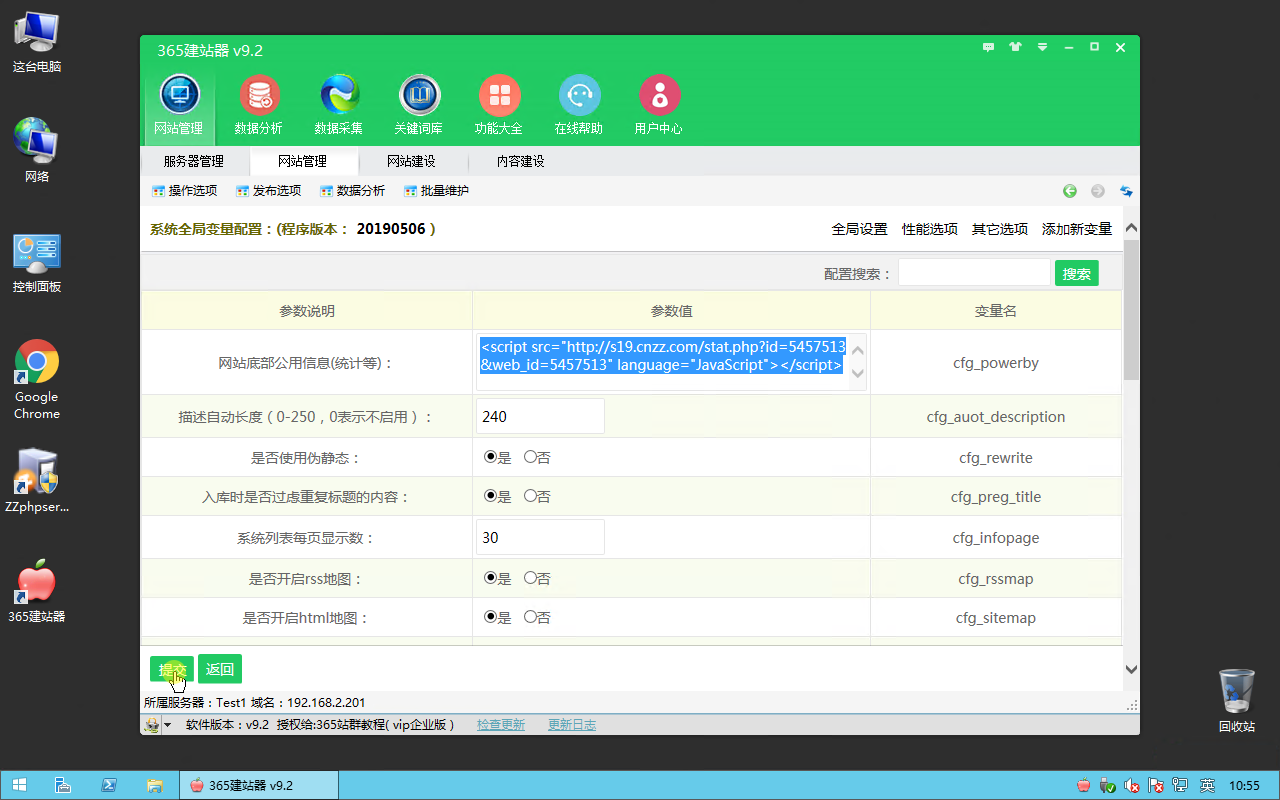The image size is (1280, 800).
Task: Open the status bar icon dropdown arrow
Action: tap(168, 725)
